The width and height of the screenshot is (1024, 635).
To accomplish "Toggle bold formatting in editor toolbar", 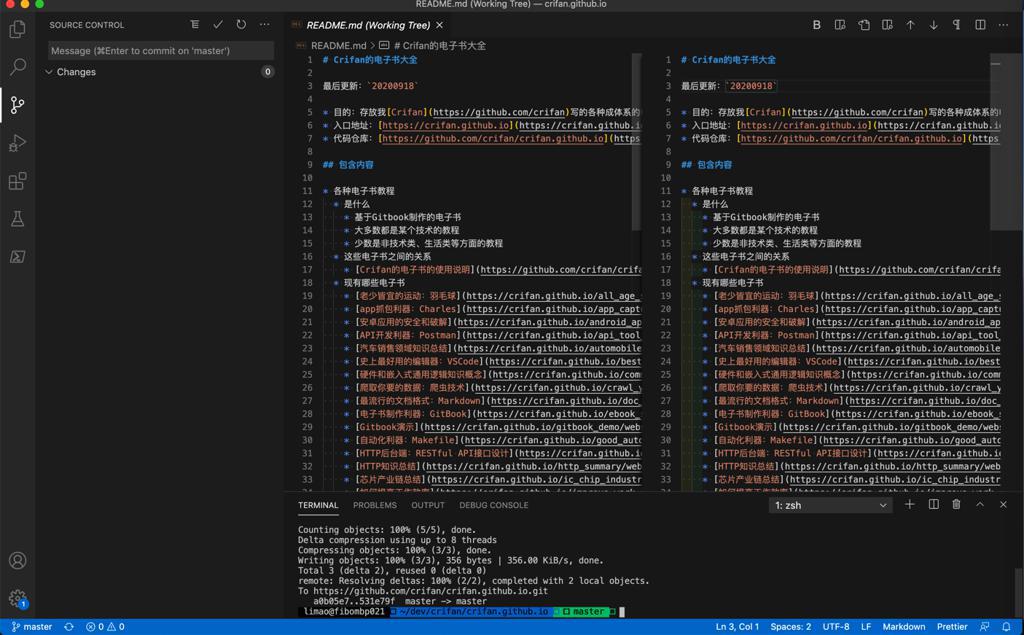I will 816,25.
